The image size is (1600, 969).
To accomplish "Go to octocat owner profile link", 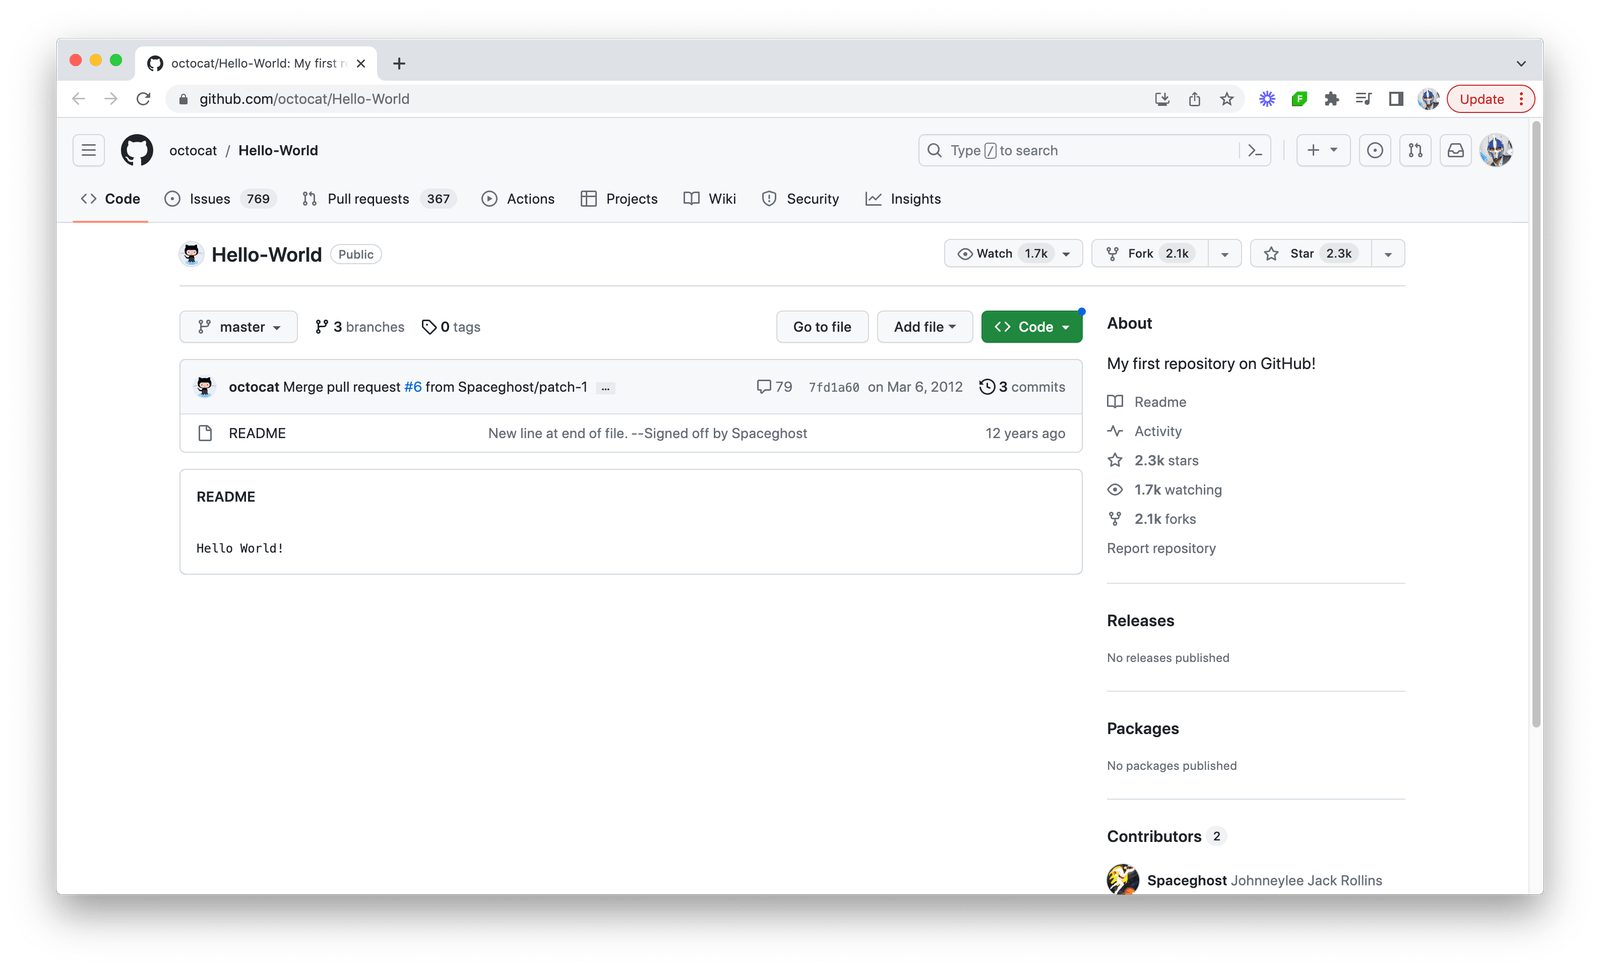I will [x=193, y=150].
